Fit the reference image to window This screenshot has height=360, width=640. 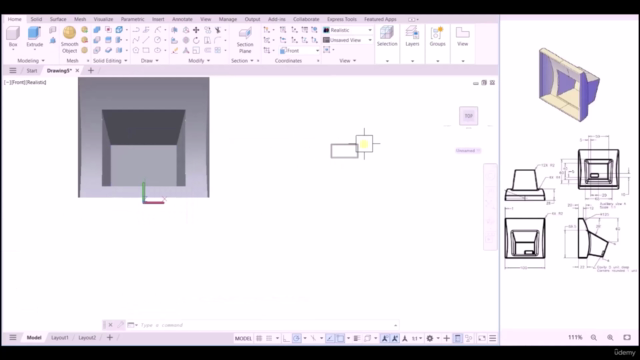627,337
